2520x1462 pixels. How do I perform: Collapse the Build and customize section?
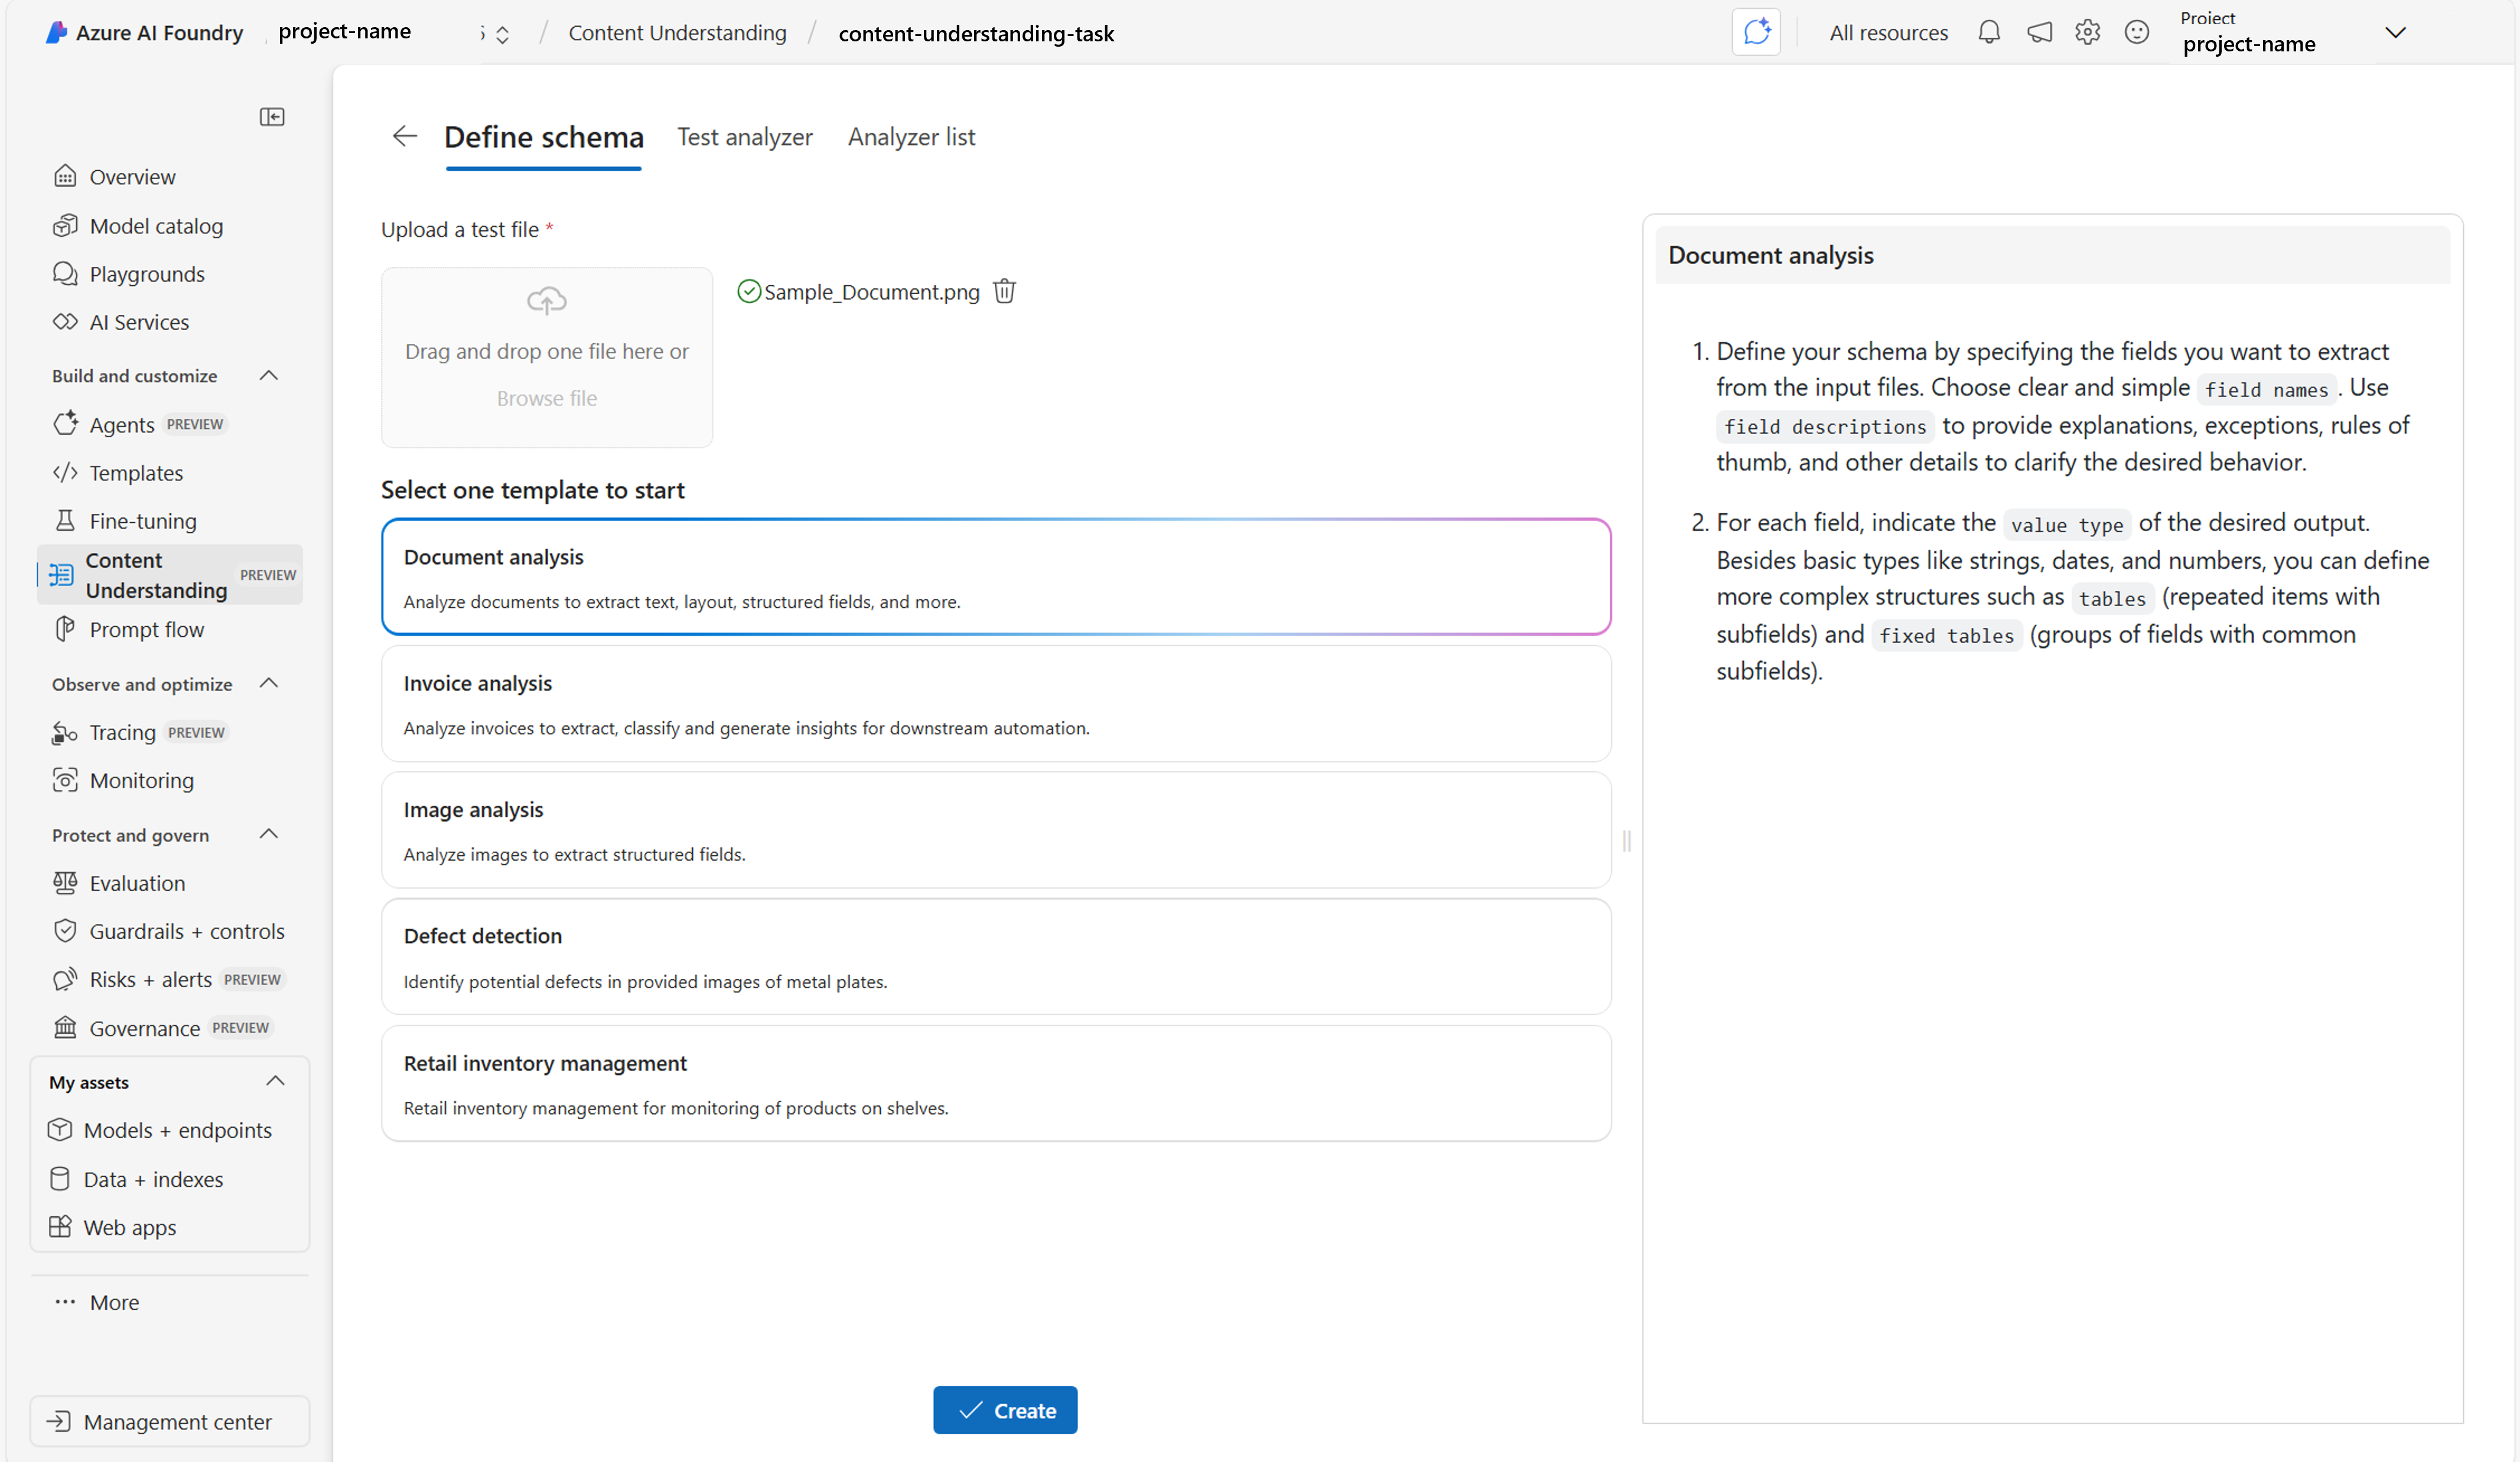(268, 376)
